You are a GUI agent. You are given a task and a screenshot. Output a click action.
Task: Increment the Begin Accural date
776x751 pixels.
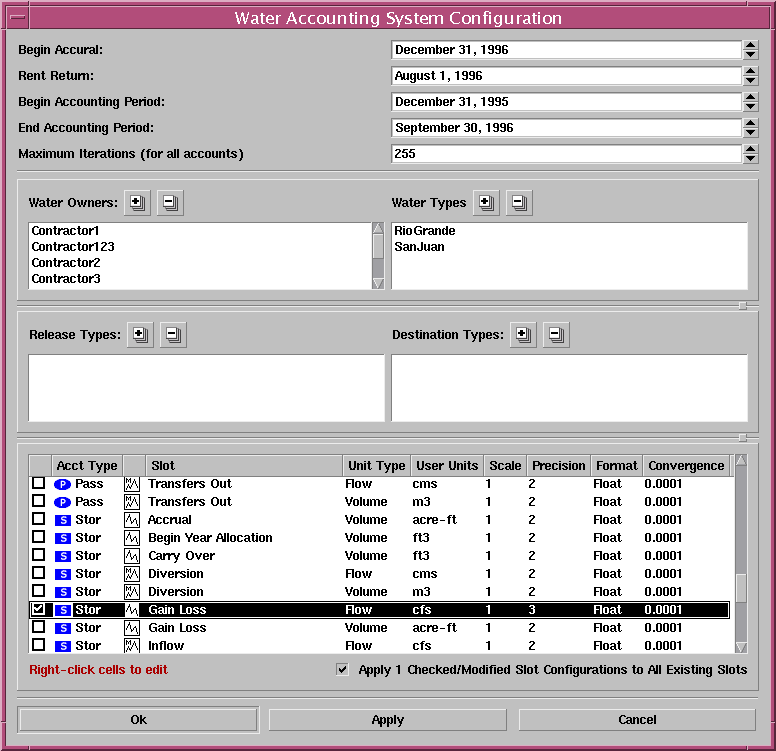click(750, 45)
